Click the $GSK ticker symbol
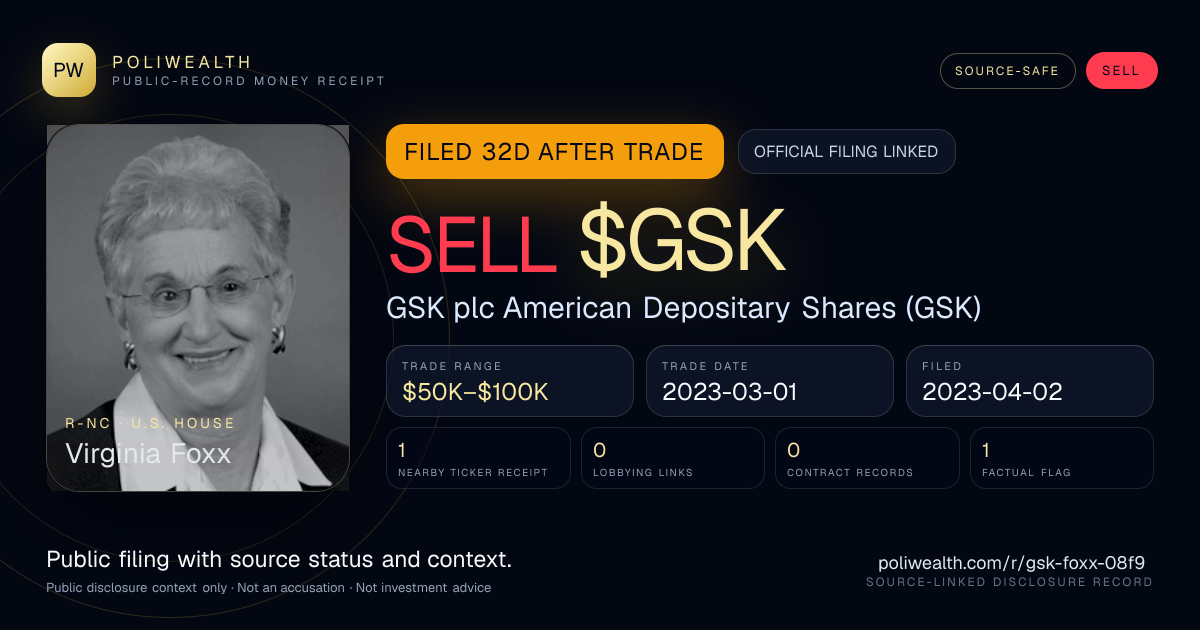Screen dimensions: 1200x630 tap(682, 241)
